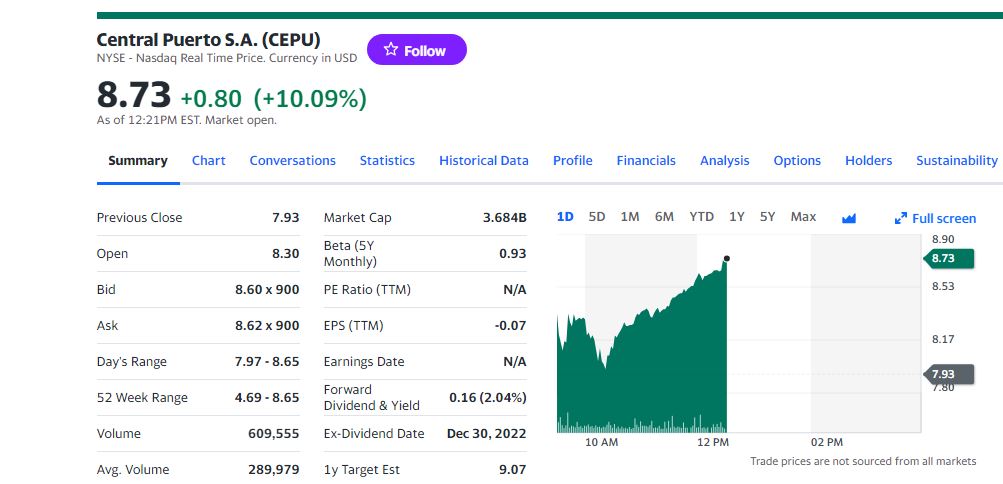Open the Profile tab
1003x484 pixels.
pos(573,160)
